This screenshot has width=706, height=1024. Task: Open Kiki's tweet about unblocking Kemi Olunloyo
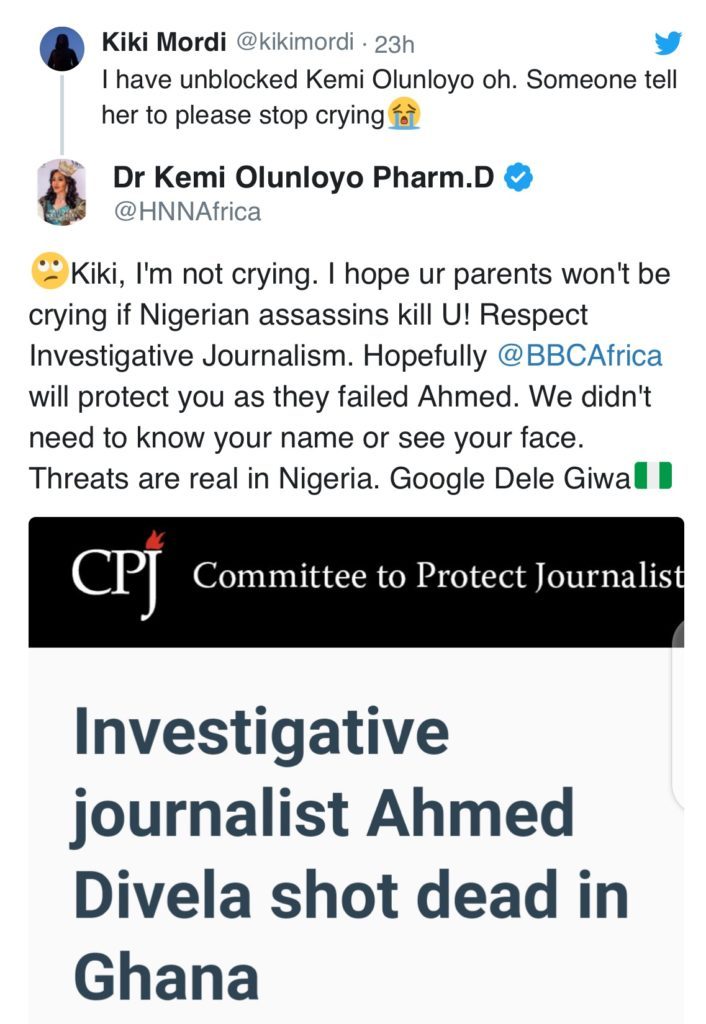click(x=389, y=98)
